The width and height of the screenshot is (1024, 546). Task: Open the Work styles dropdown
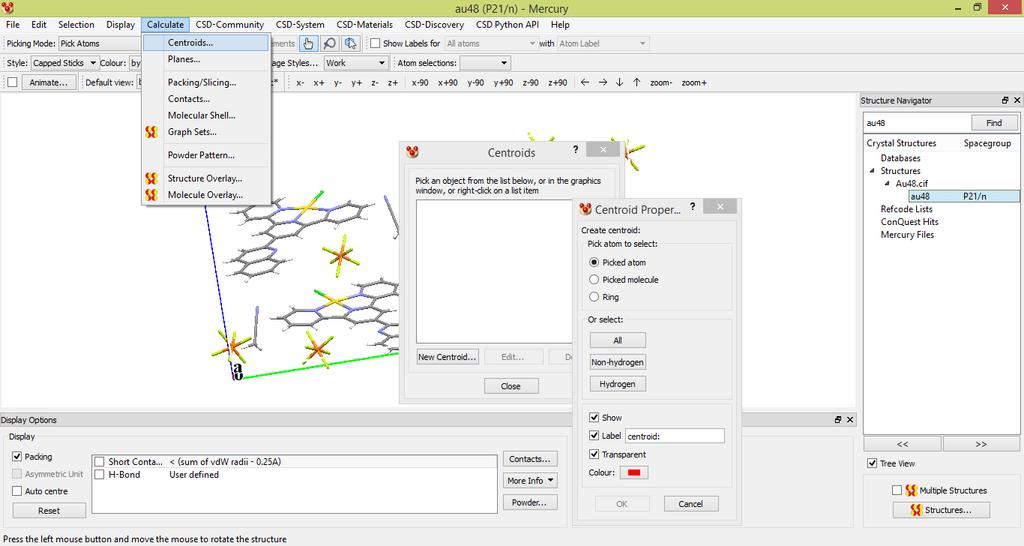coord(356,63)
